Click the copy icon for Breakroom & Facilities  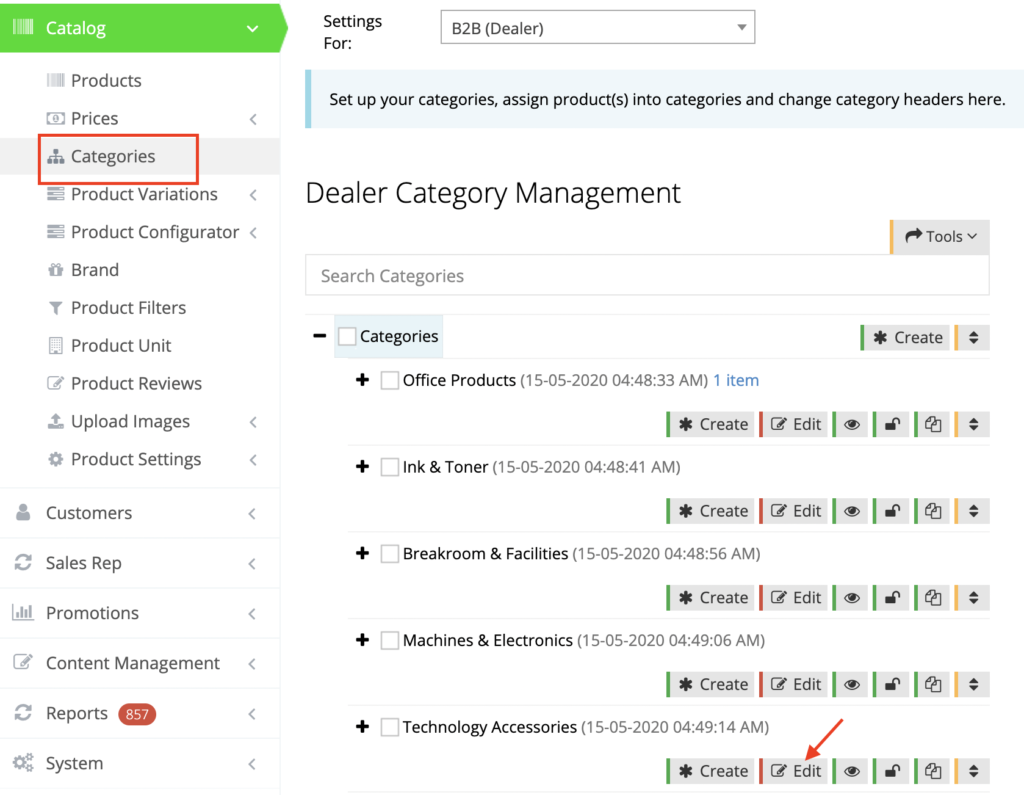click(x=932, y=598)
